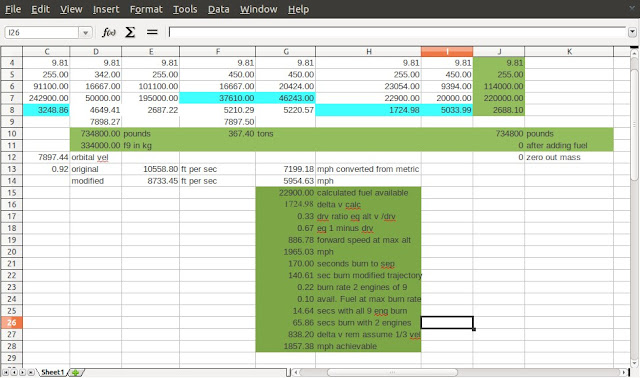Viewport: 640px width, 378px height.
Task: Select the Sheet1 tab
Action: (x=53, y=372)
